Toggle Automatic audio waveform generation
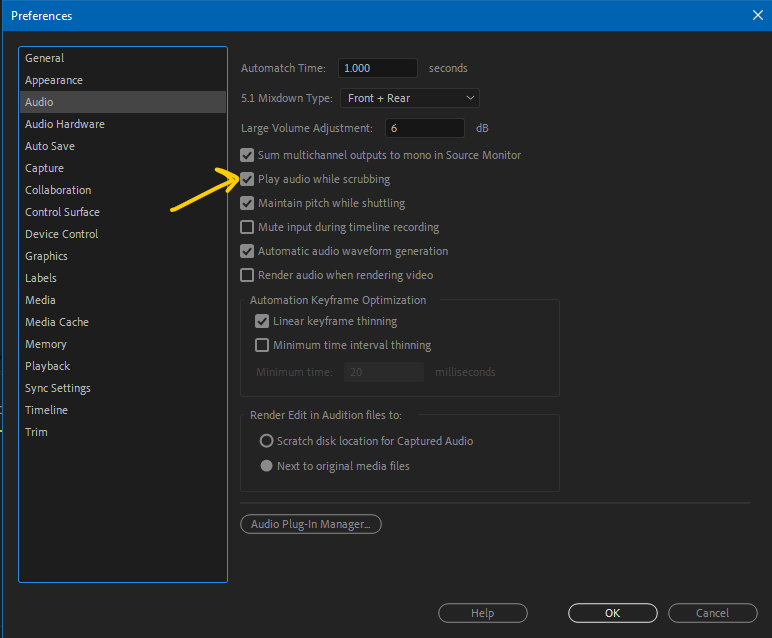This screenshot has width=772, height=638. click(x=248, y=252)
